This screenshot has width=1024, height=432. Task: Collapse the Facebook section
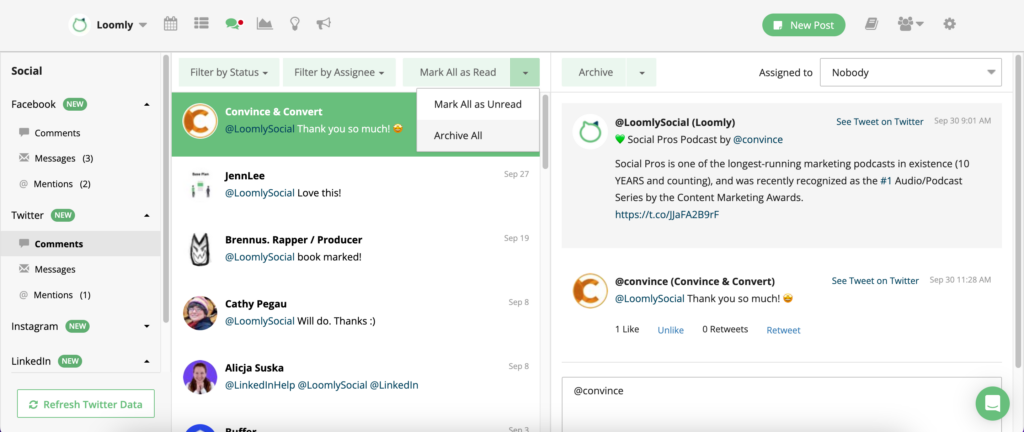click(x=147, y=104)
